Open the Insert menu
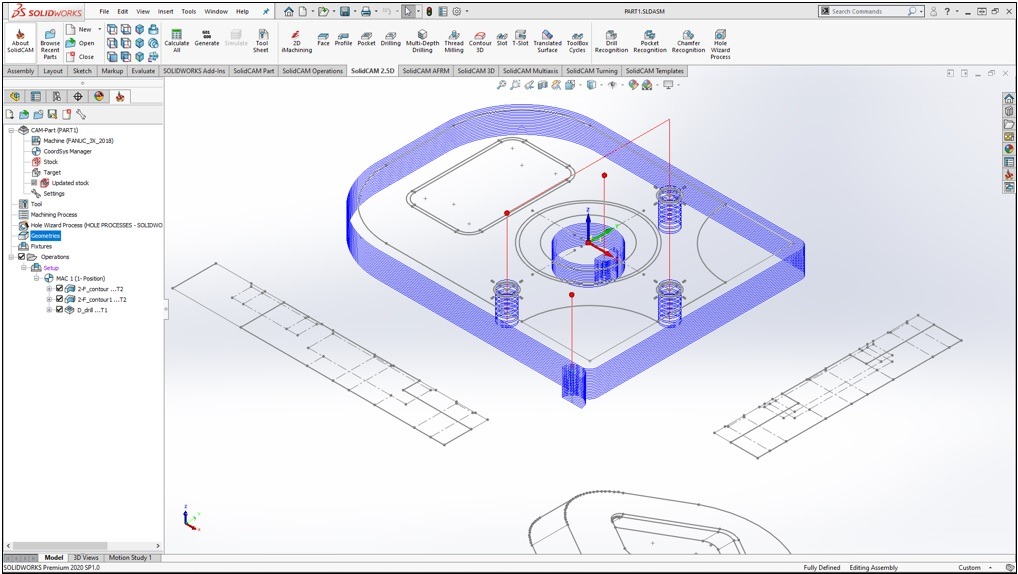The width and height of the screenshot is (1018, 574). (x=166, y=11)
